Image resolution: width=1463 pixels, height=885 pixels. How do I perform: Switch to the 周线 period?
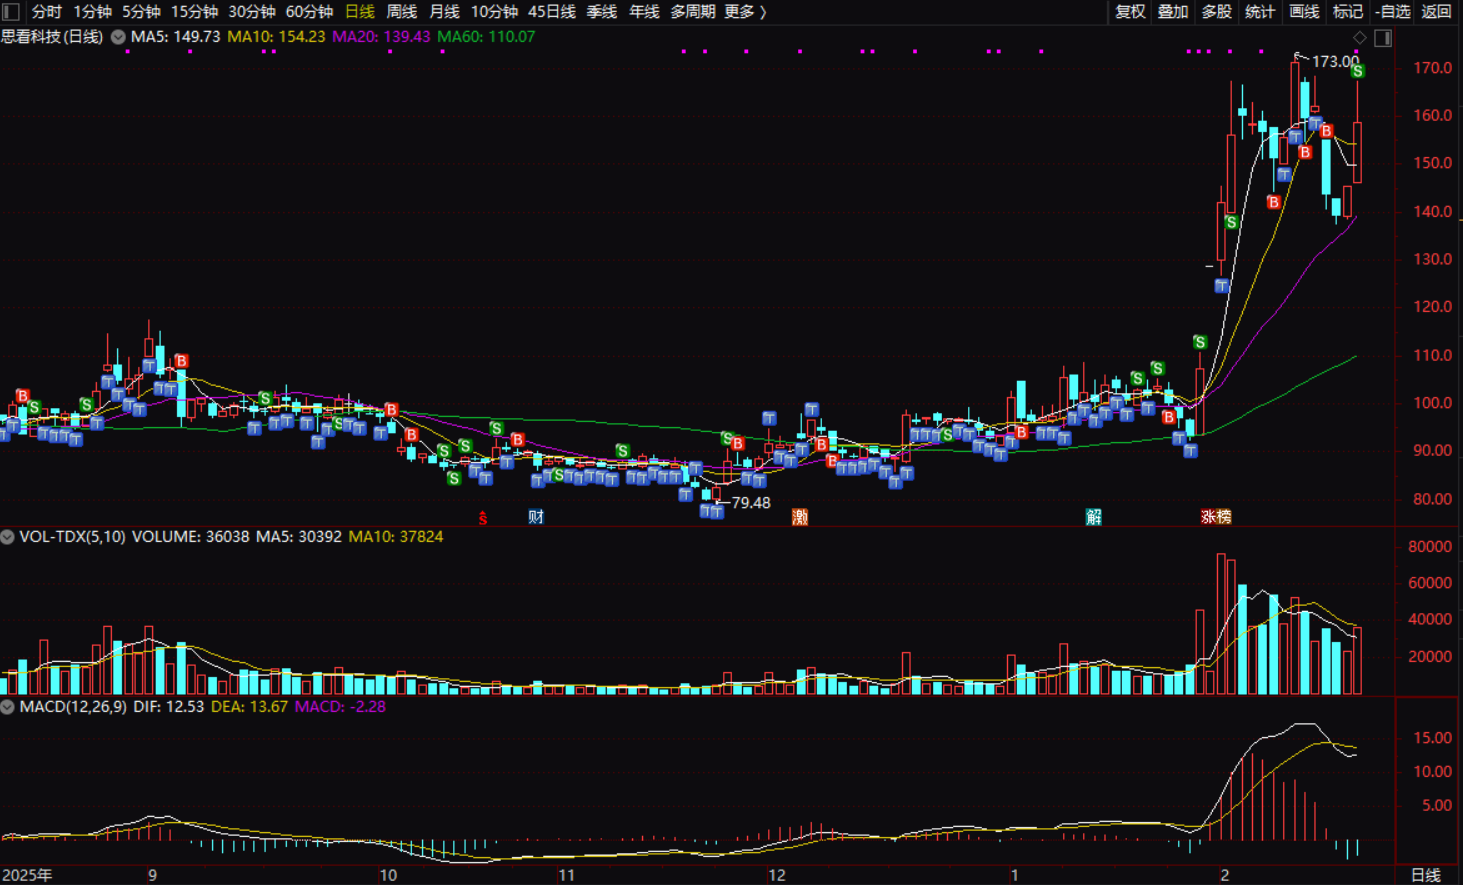click(x=401, y=12)
